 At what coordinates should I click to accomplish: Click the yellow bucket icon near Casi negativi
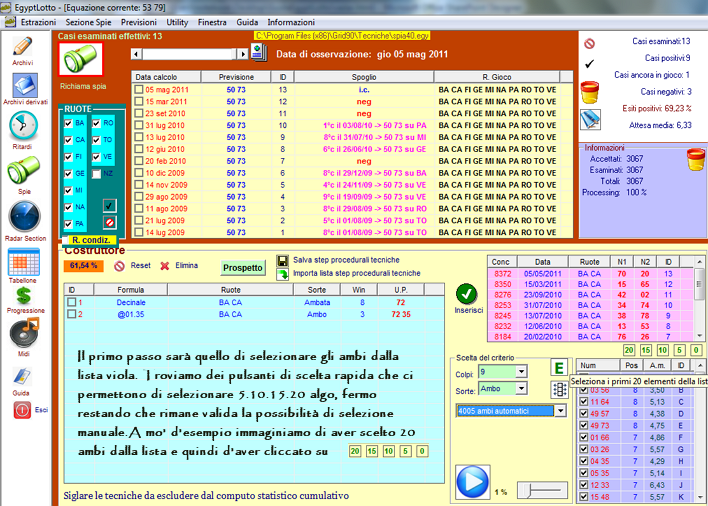click(x=590, y=92)
